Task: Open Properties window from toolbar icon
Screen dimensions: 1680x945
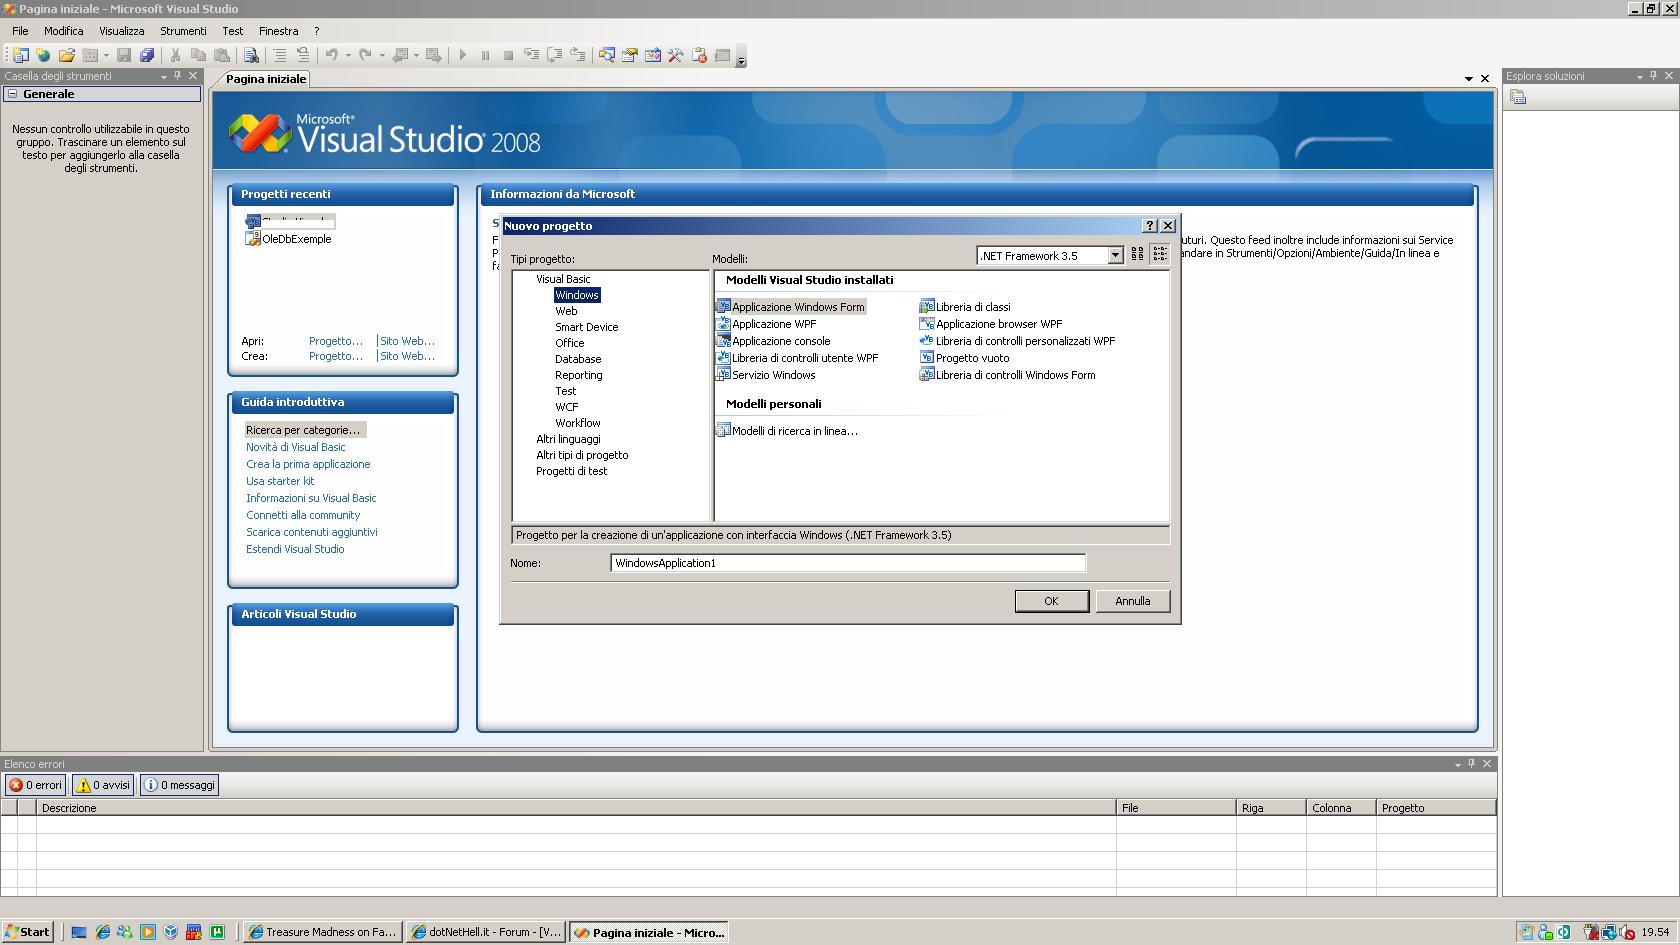Action: (629, 55)
